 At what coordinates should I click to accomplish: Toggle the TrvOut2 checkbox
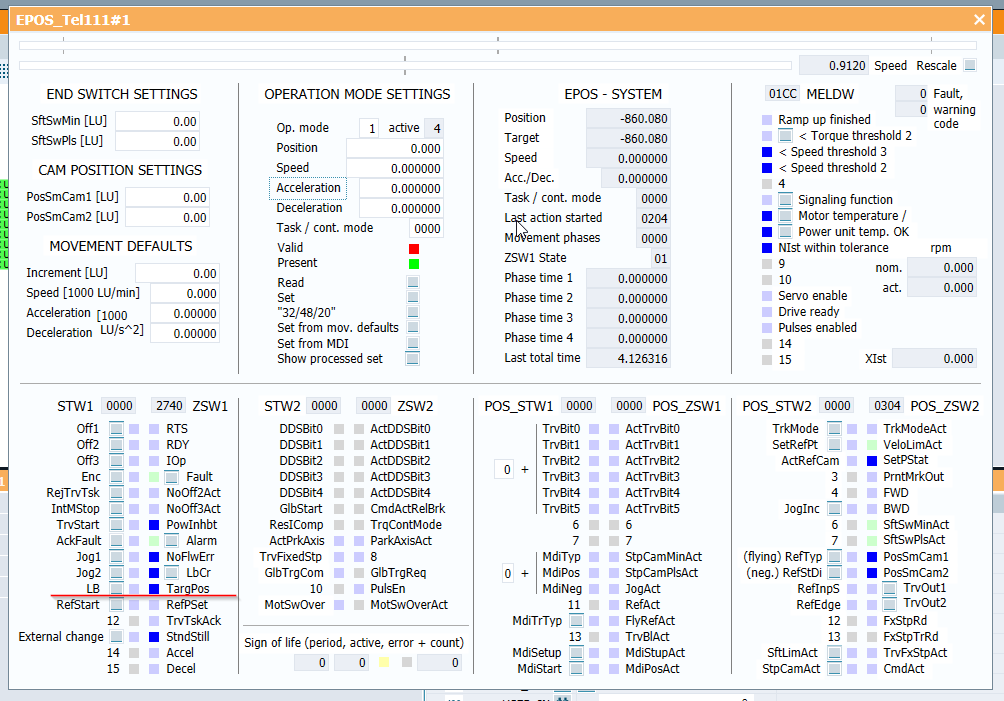(x=889, y=603)
